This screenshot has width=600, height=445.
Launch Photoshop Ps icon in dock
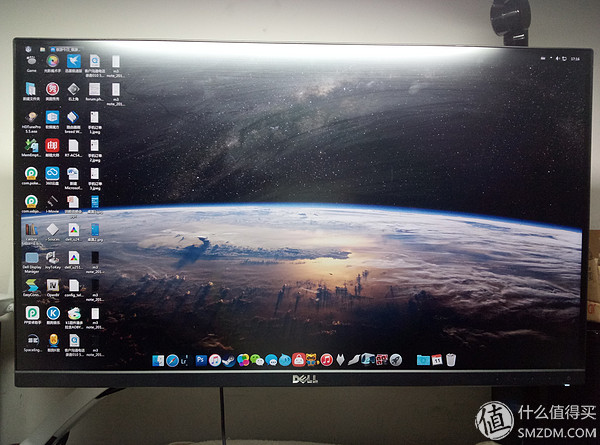click(201, 360)
